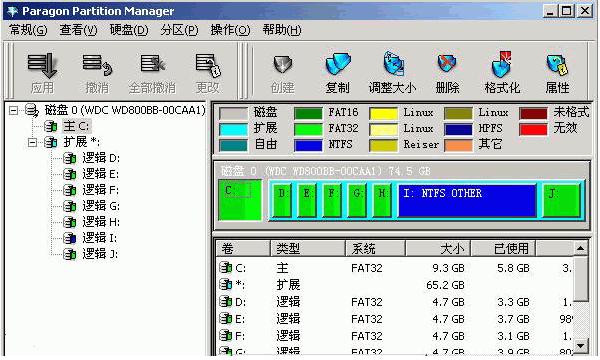Click the 无效 red legend swatch

(x=533, y=129)
